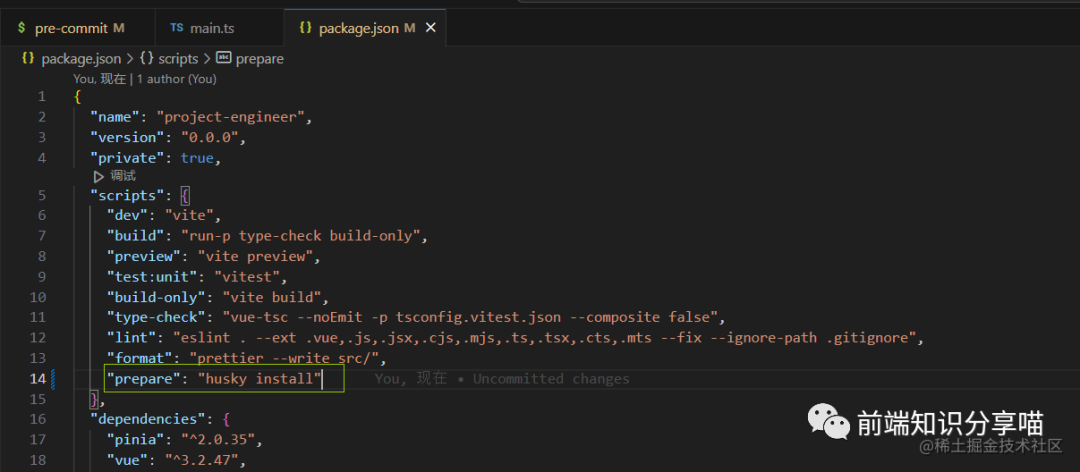Click line number 5 in the gutter
Viewport: 1080px width, 472px height.
pos(42,195)
